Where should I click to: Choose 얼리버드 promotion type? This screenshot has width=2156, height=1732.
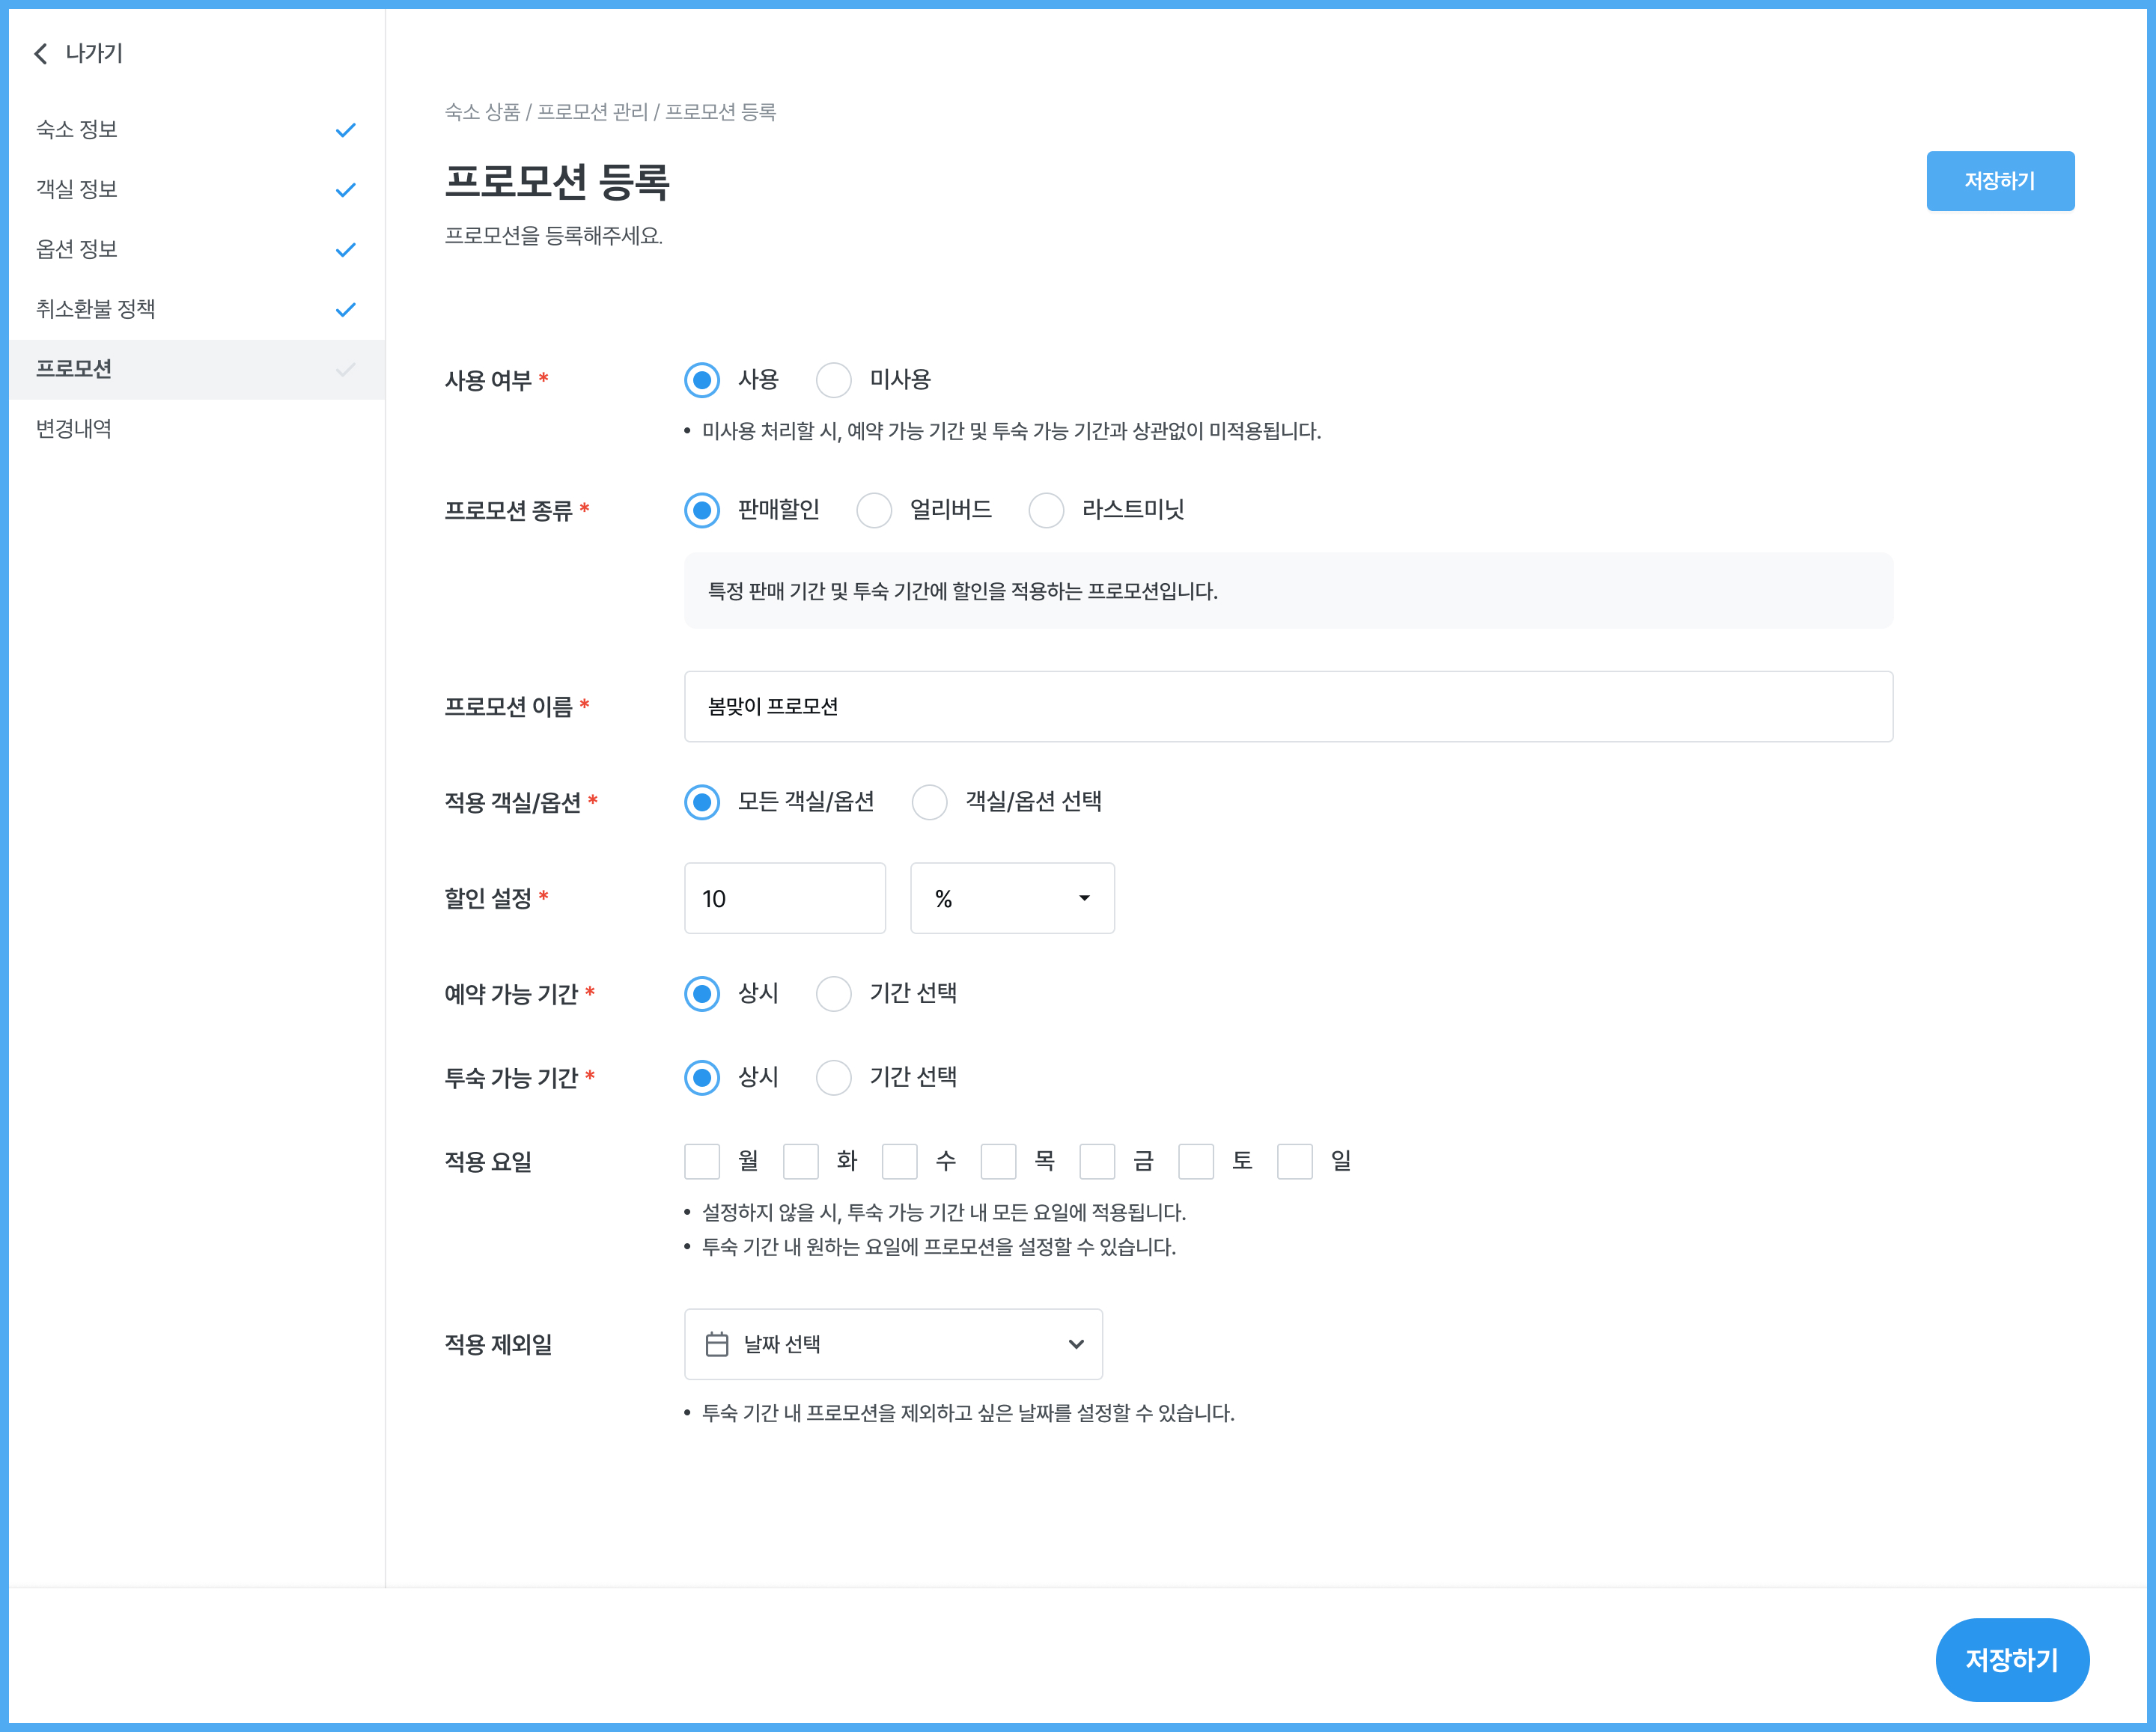click(x=873, y=510)
